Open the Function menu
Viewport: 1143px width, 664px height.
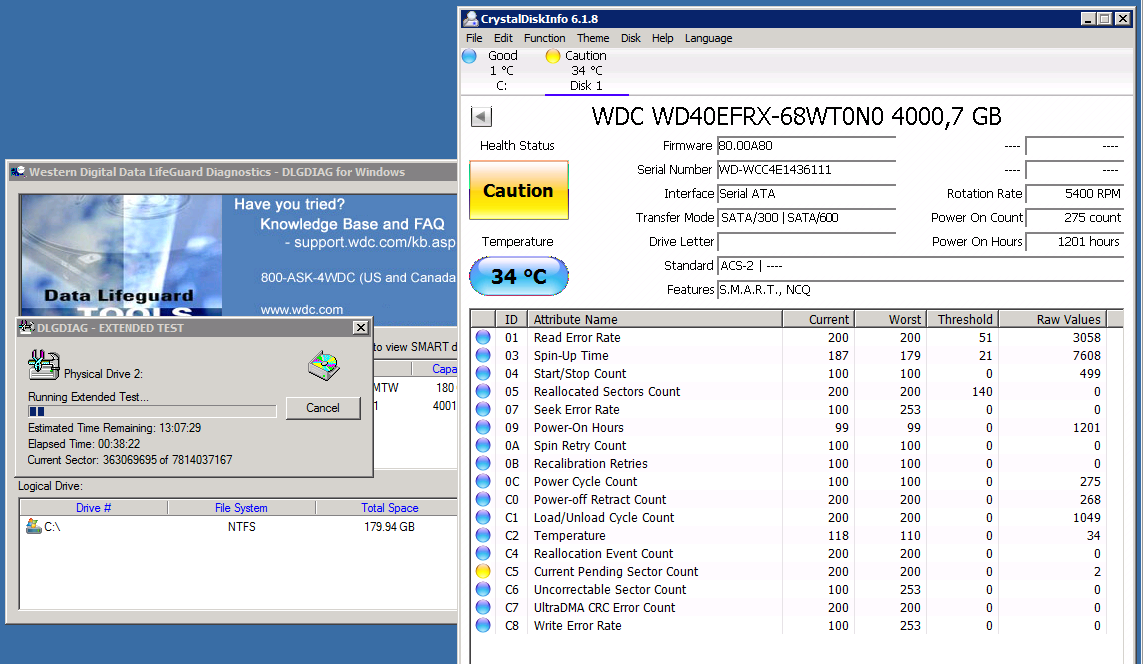(x=545, y=38)
